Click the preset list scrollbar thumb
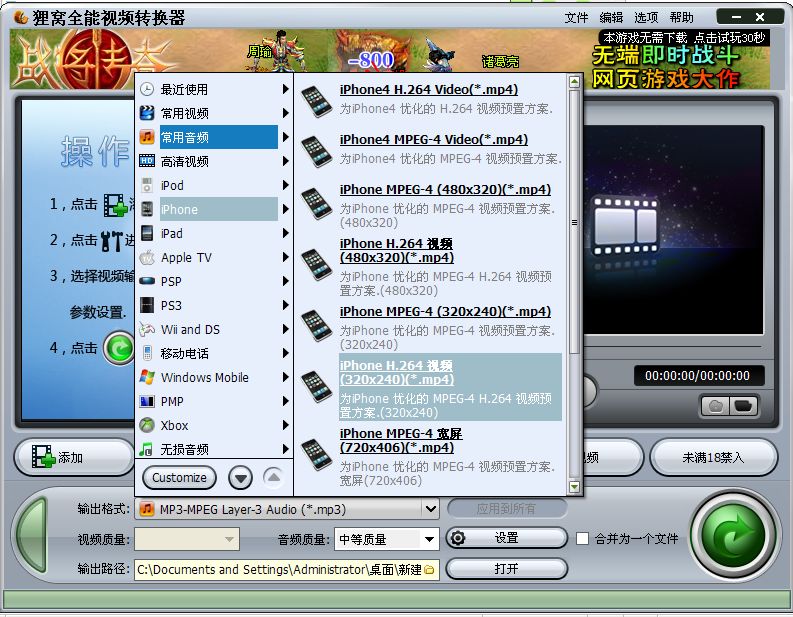 (574, 222)
